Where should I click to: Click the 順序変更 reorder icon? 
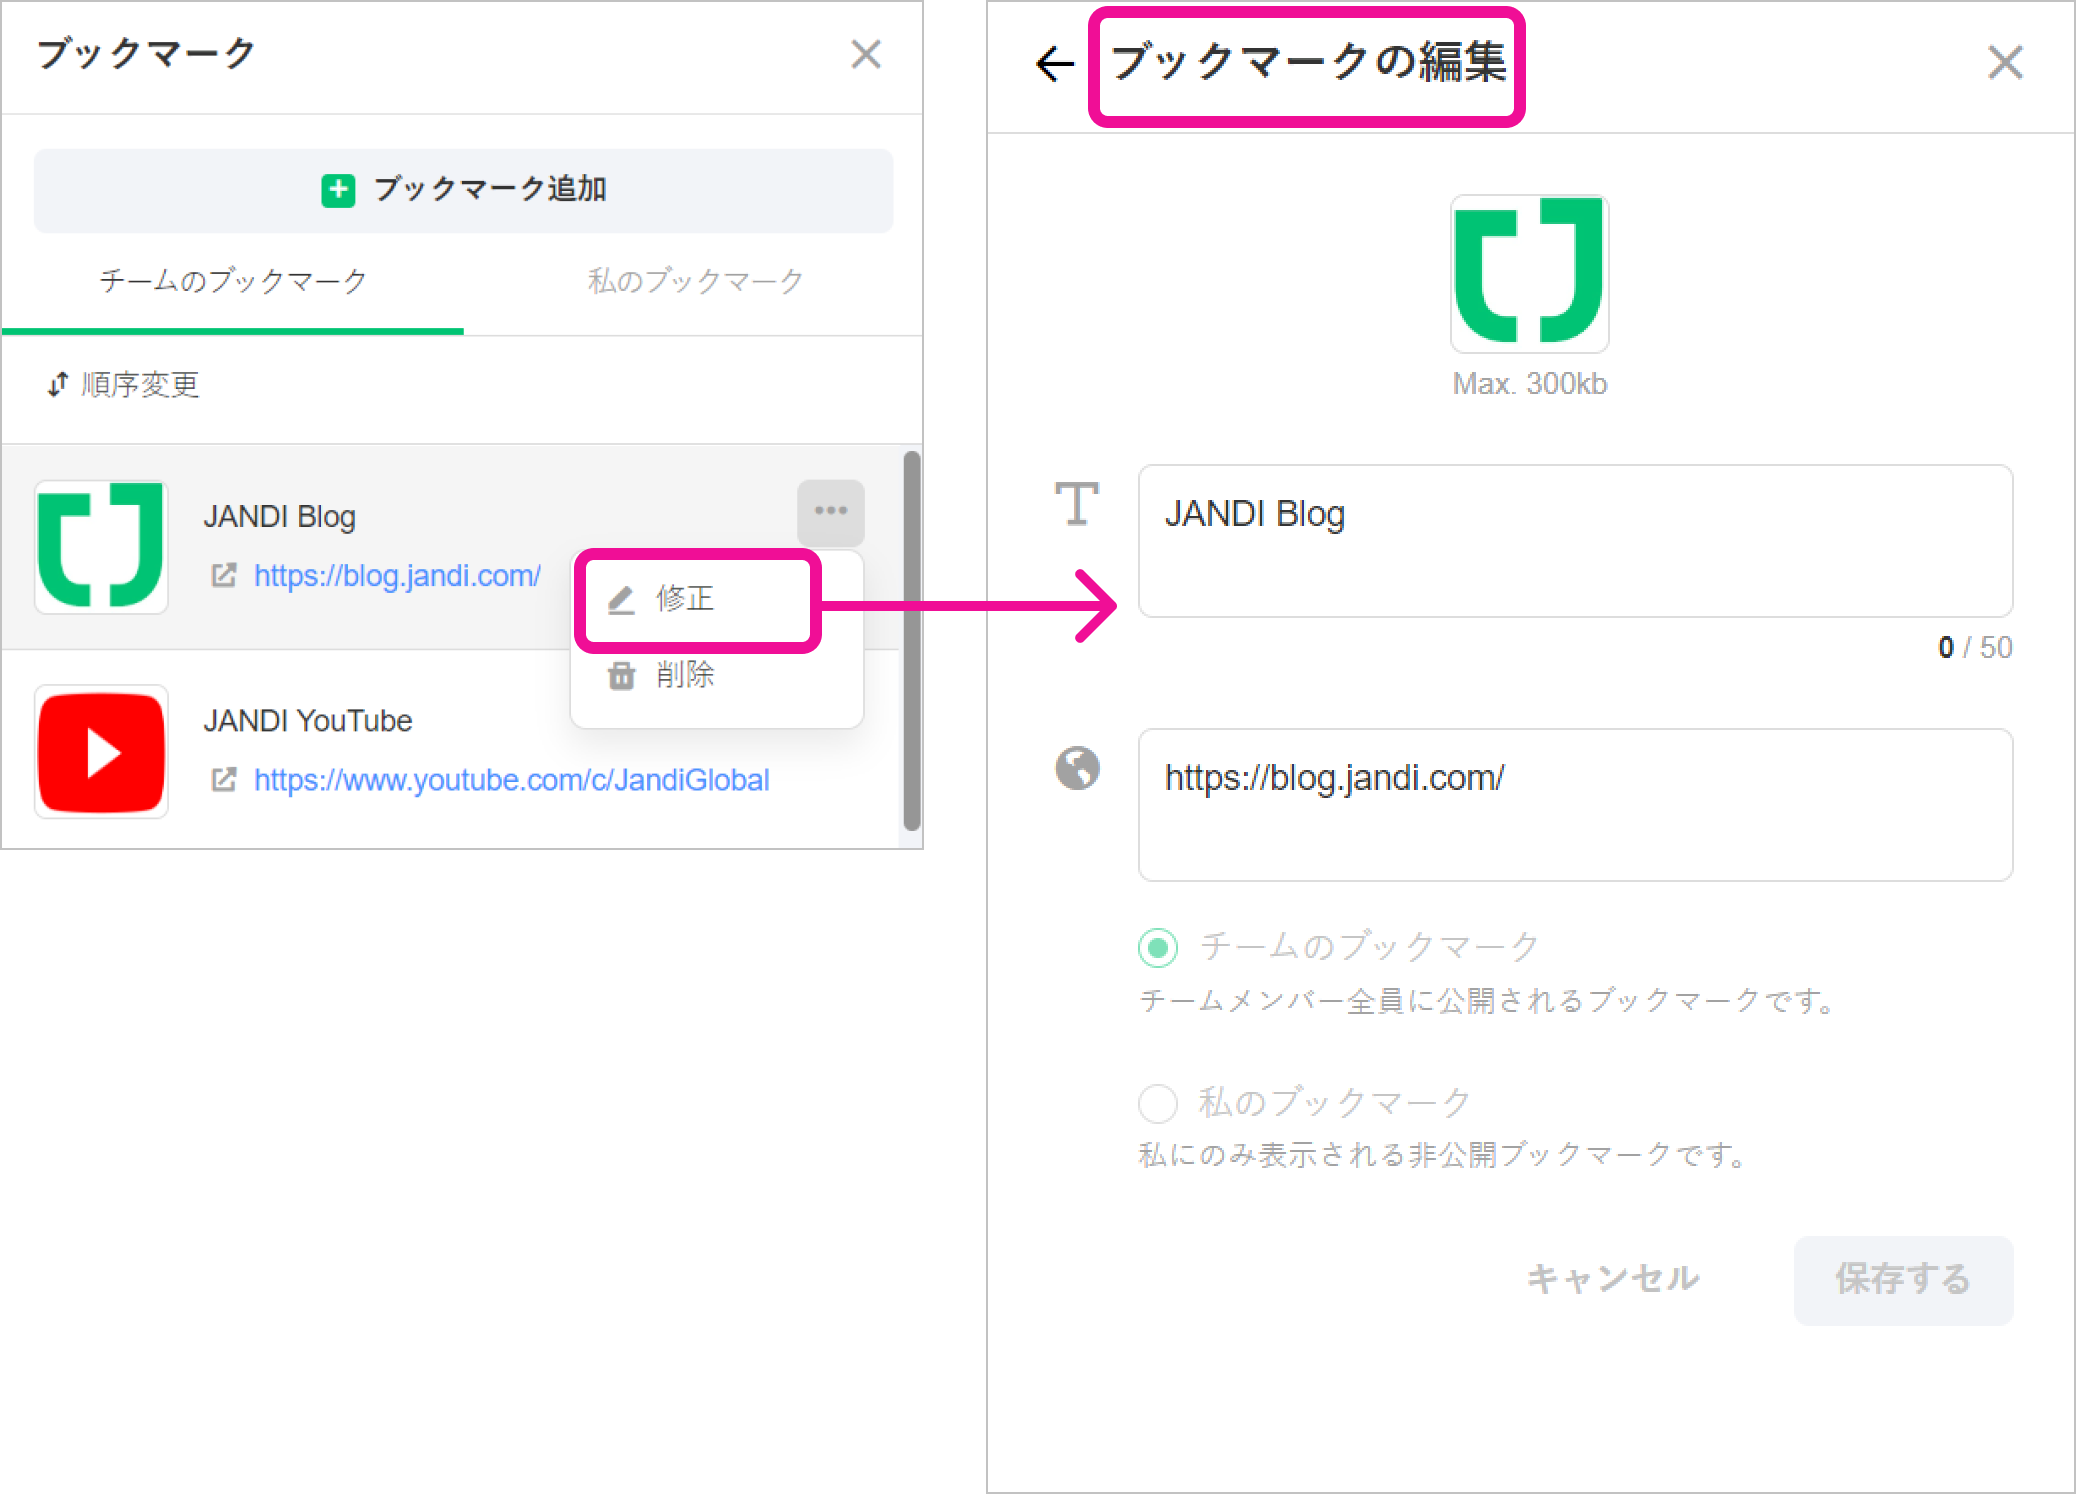pos(58,384)
